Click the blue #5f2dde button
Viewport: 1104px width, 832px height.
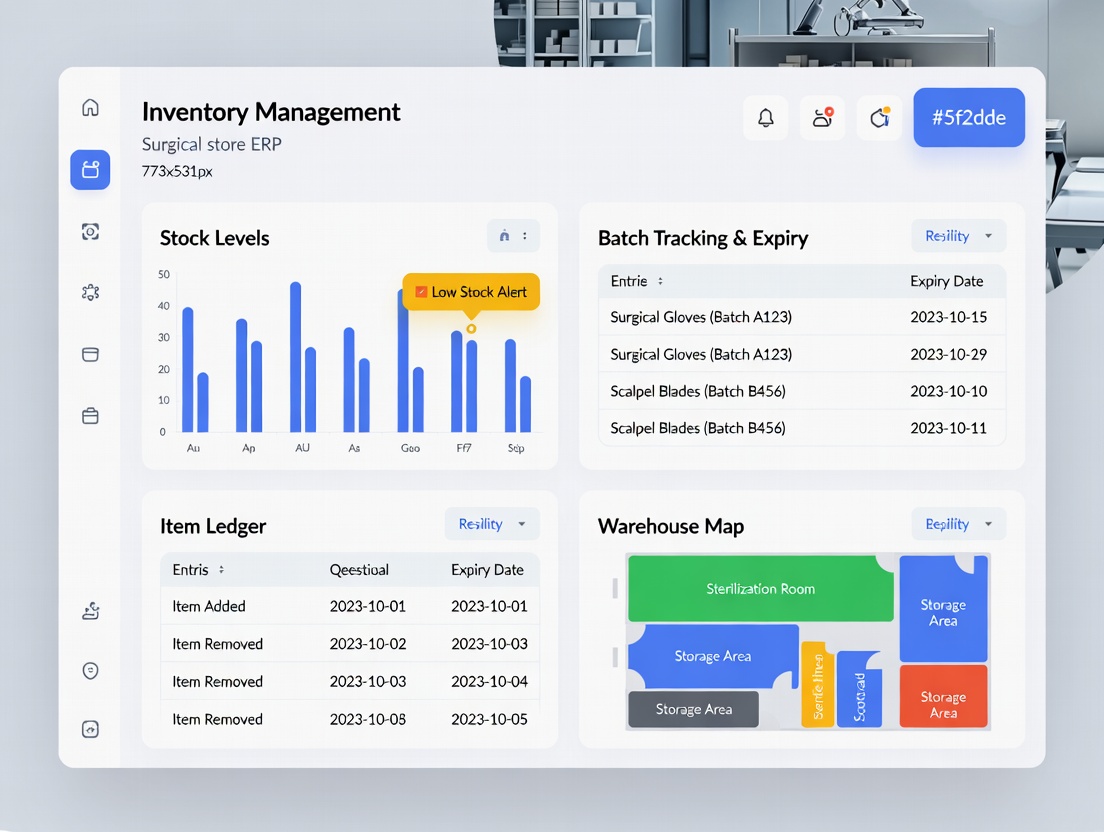(x=968, y=118)
